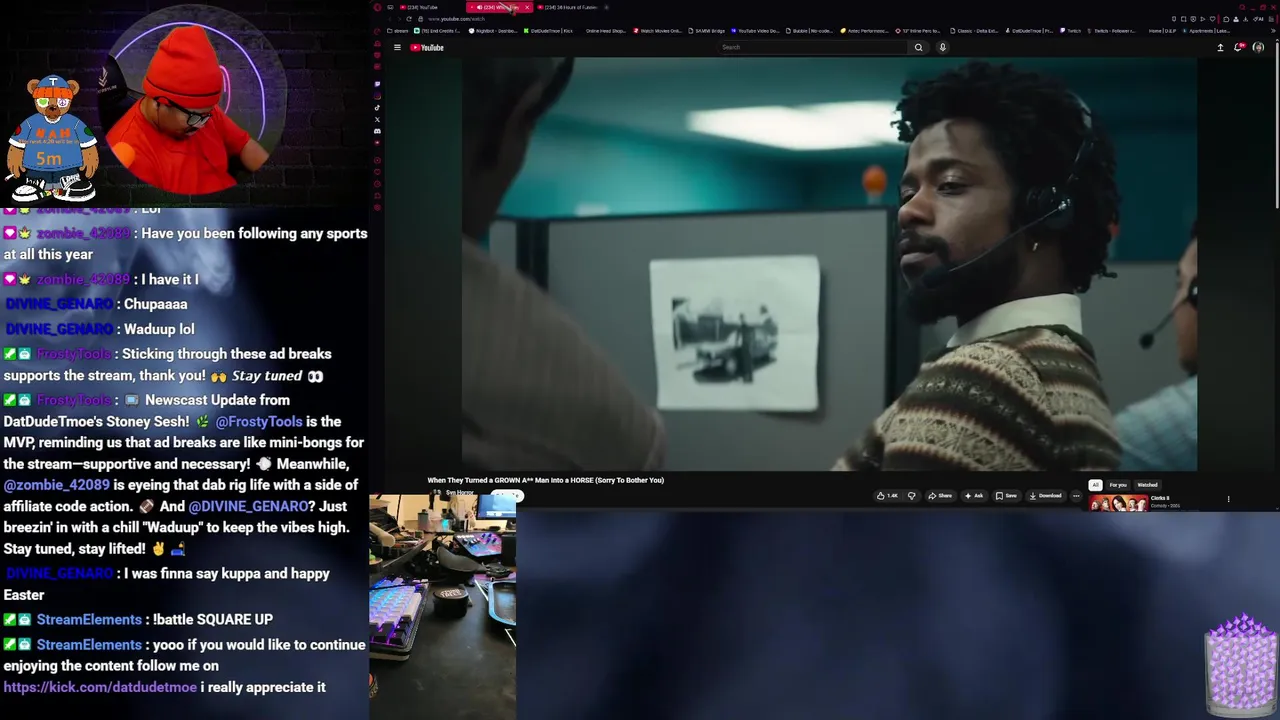Click the browser search-tabs magnifier icon
Screen dimensions: 1280x720
[x=1242, y=7]
